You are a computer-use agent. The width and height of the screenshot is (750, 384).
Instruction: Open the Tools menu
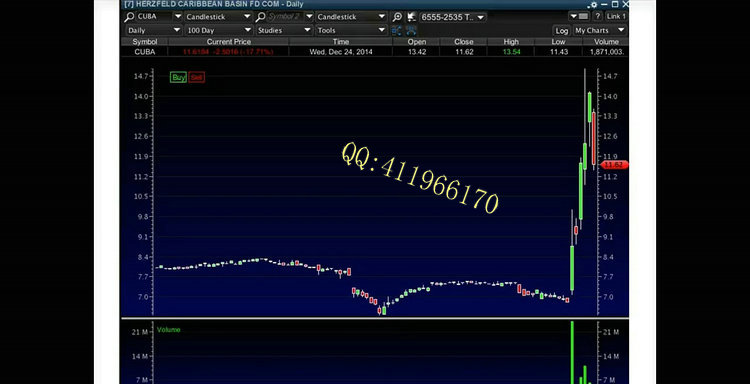click(351, 30)
